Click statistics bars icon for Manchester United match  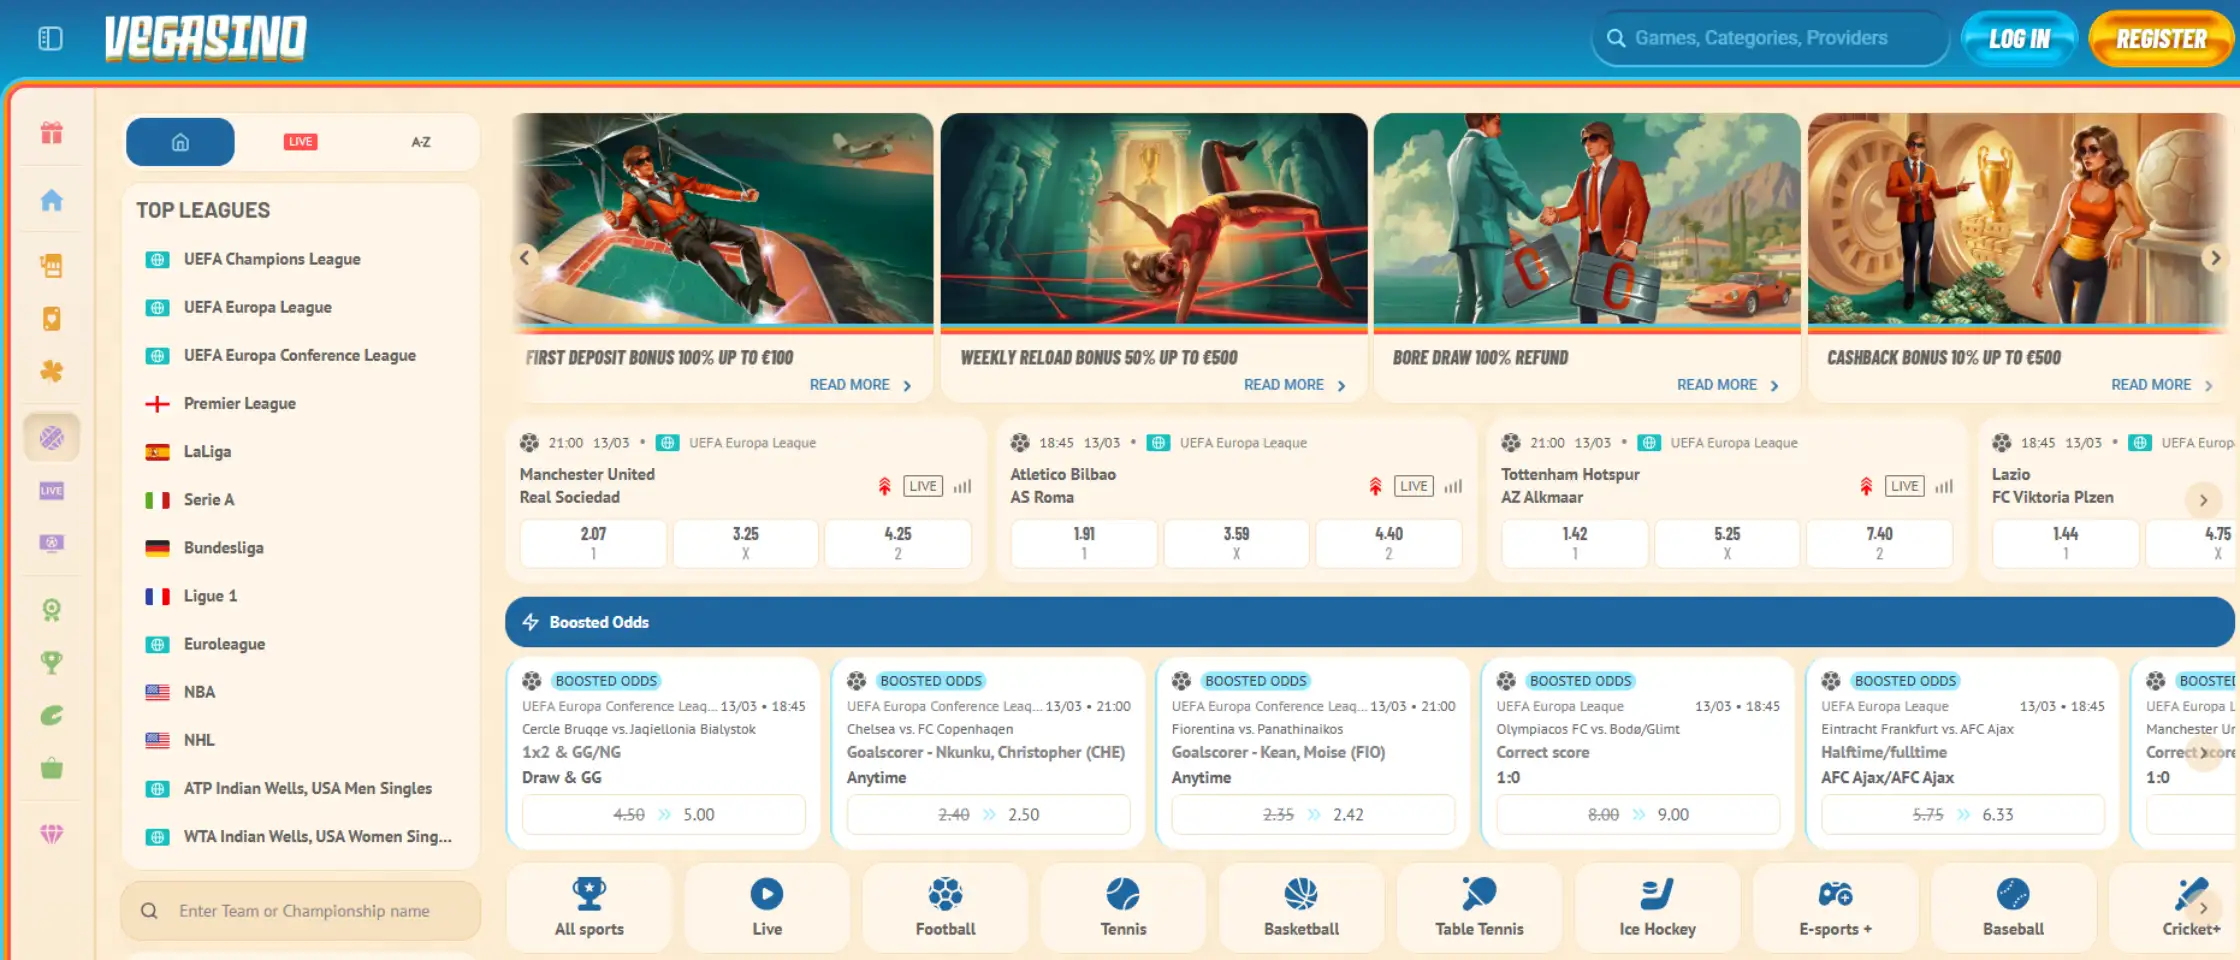(962, 487)
